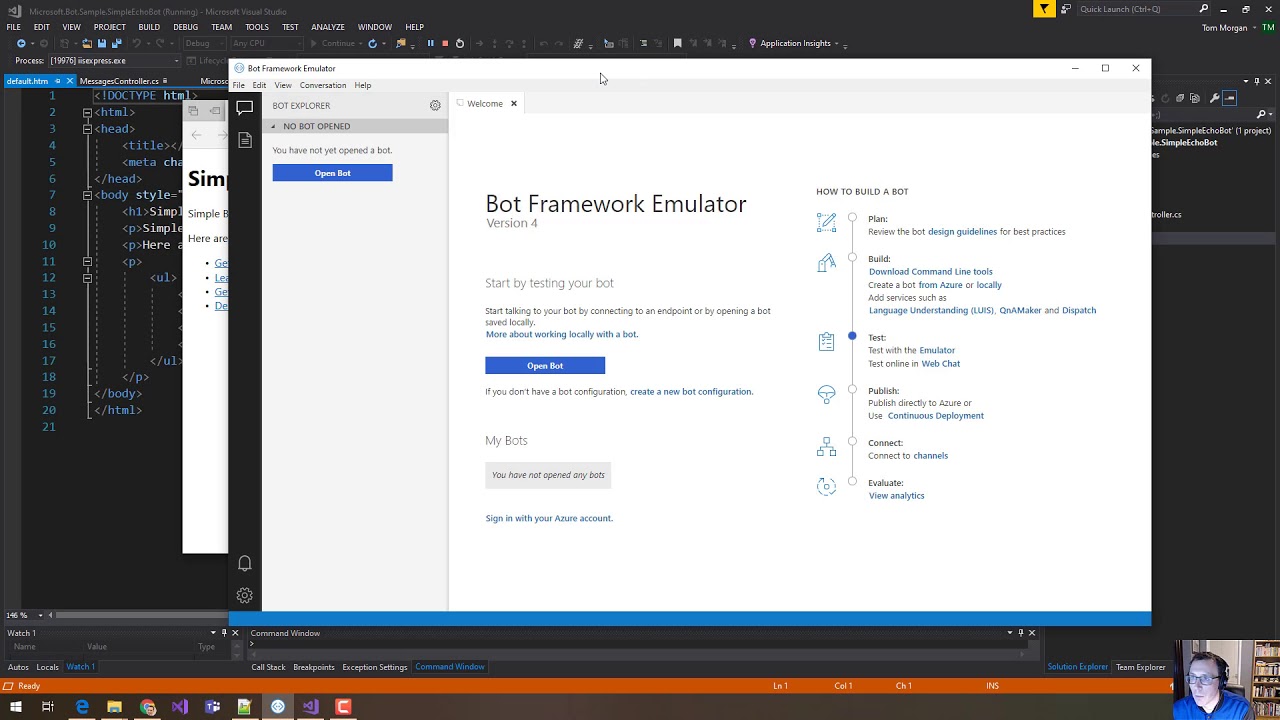Screen dimensions: 1280x720
Task: Open Watch 1 window position dropdown
Action: click(213, 633)
